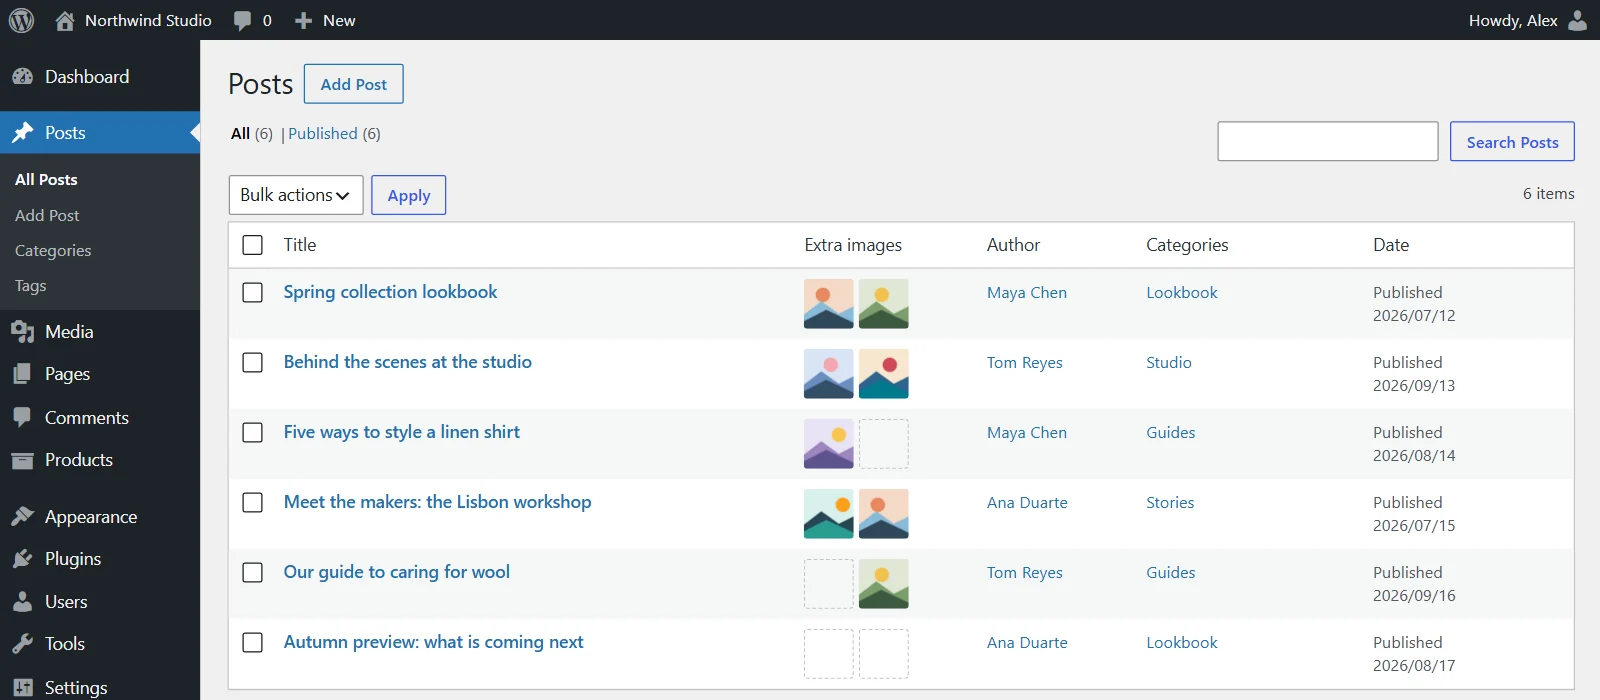Tick the Meet the makers row checkbox

point(253,503)
